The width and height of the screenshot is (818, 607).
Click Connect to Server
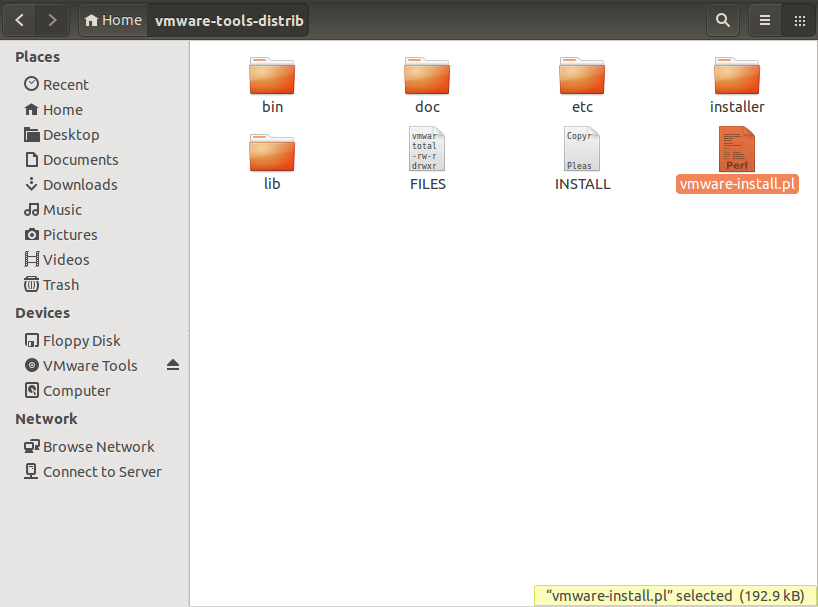(93, 472)
